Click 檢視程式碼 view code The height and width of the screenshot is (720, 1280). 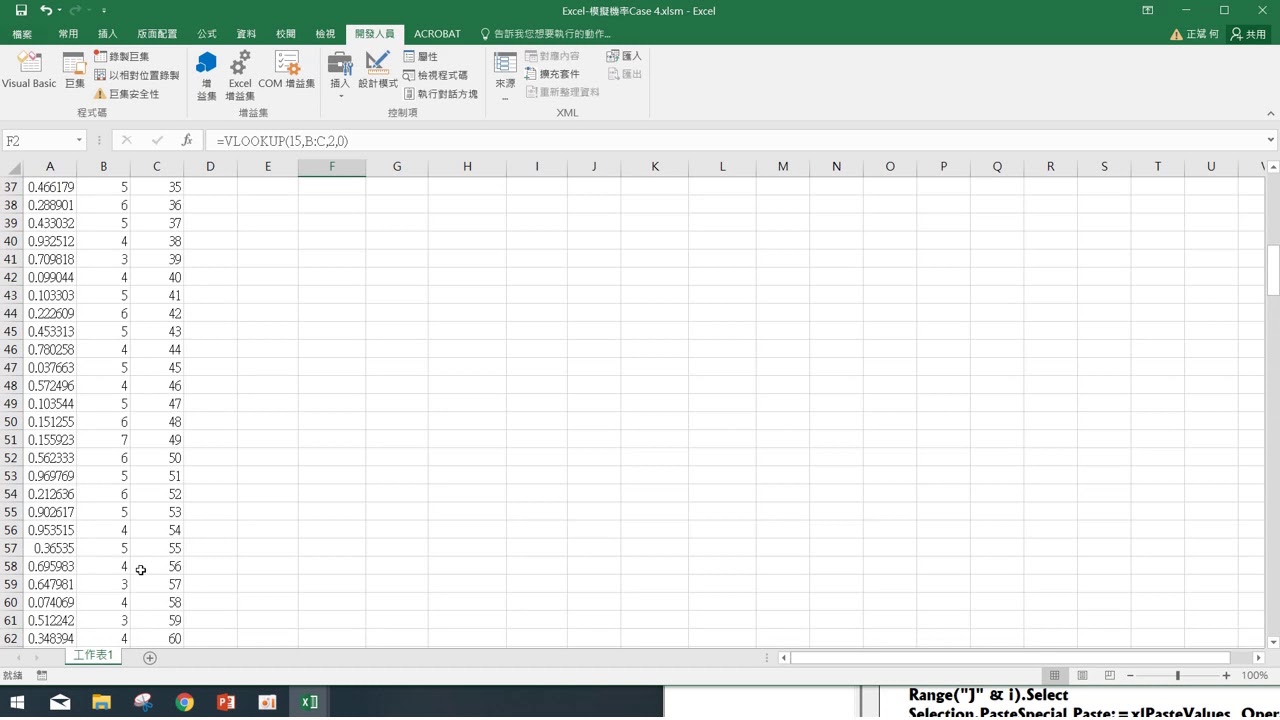[435, 75]
